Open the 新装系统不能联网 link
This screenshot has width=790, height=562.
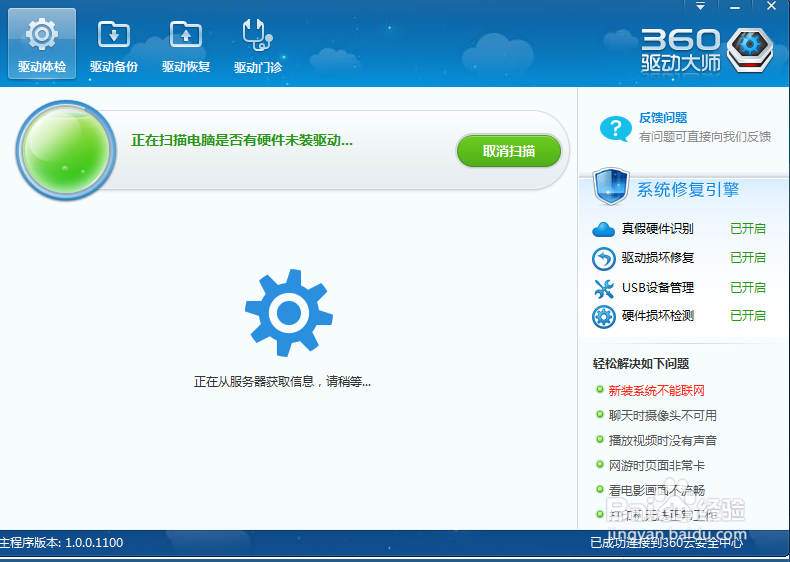click(656, 391)
